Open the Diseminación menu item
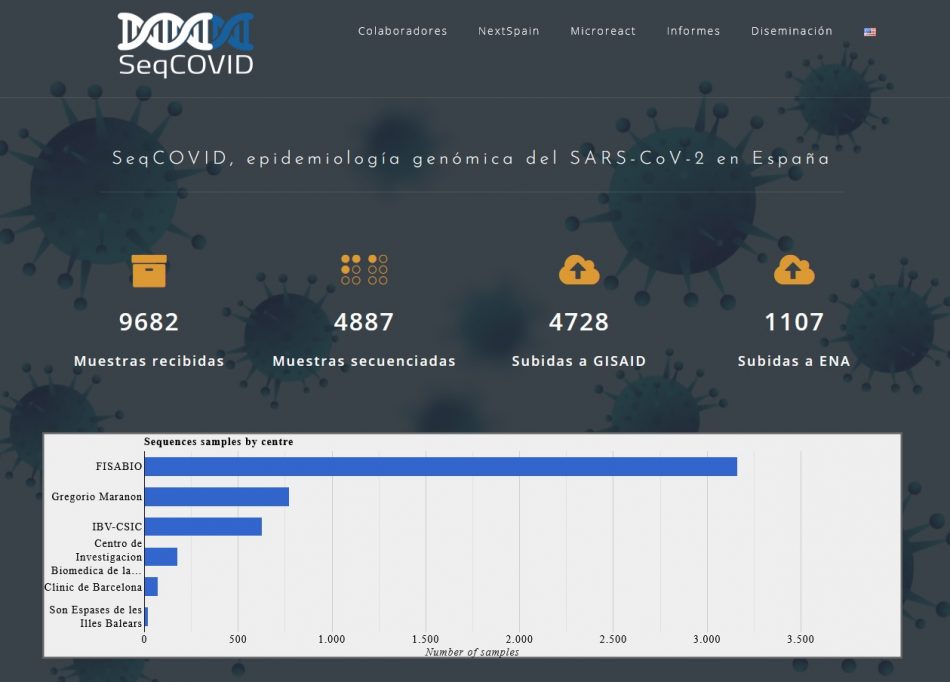Screen dimensions: 950x682 (791, 31)
